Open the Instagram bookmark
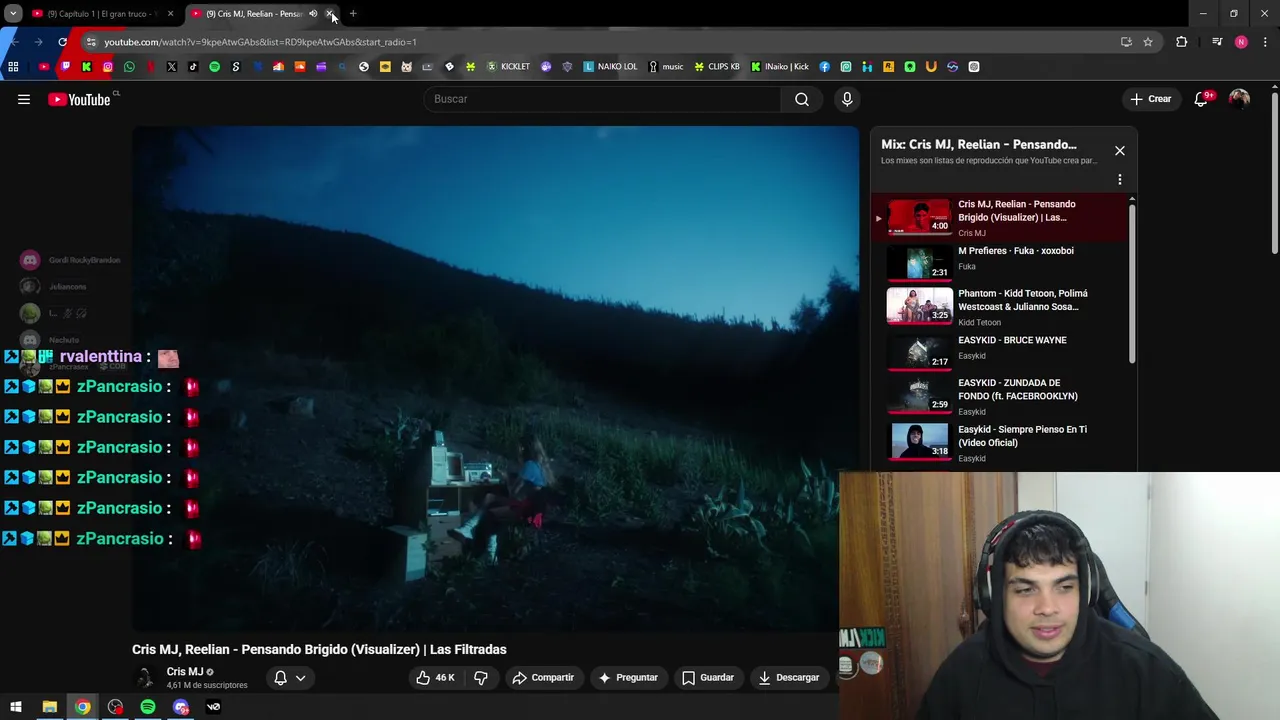This screenshot has height=720, width=1280. click(x=108, y=67)
